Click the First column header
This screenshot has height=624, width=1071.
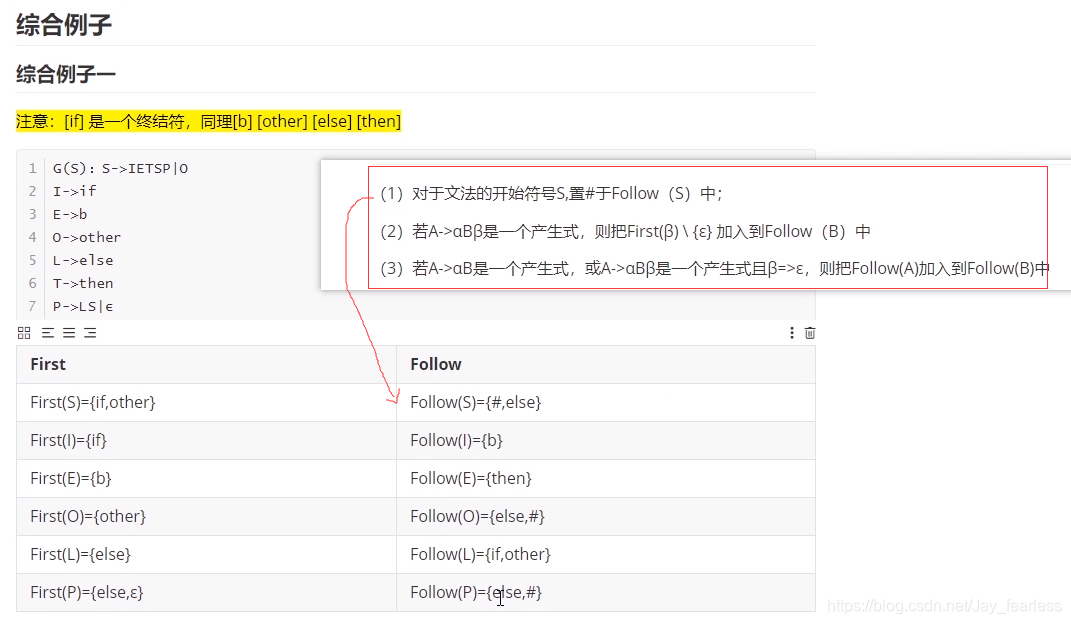tap(206, 365)
